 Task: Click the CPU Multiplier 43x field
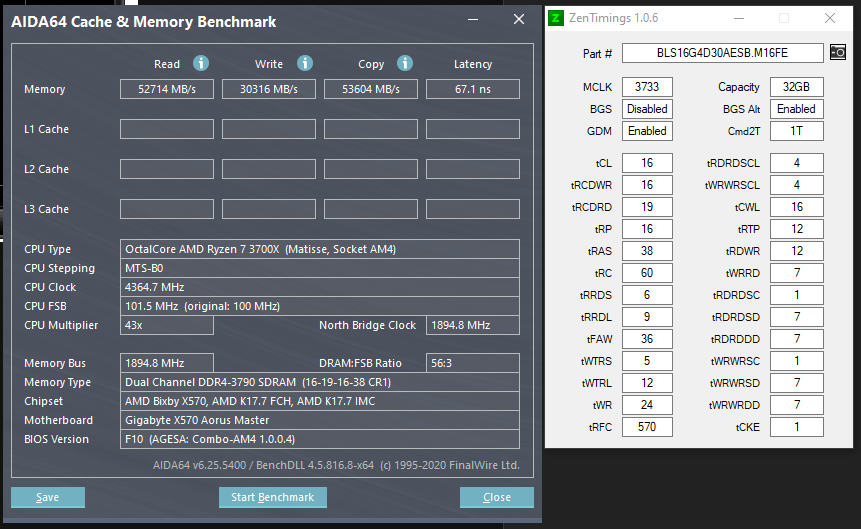point(167,325)
